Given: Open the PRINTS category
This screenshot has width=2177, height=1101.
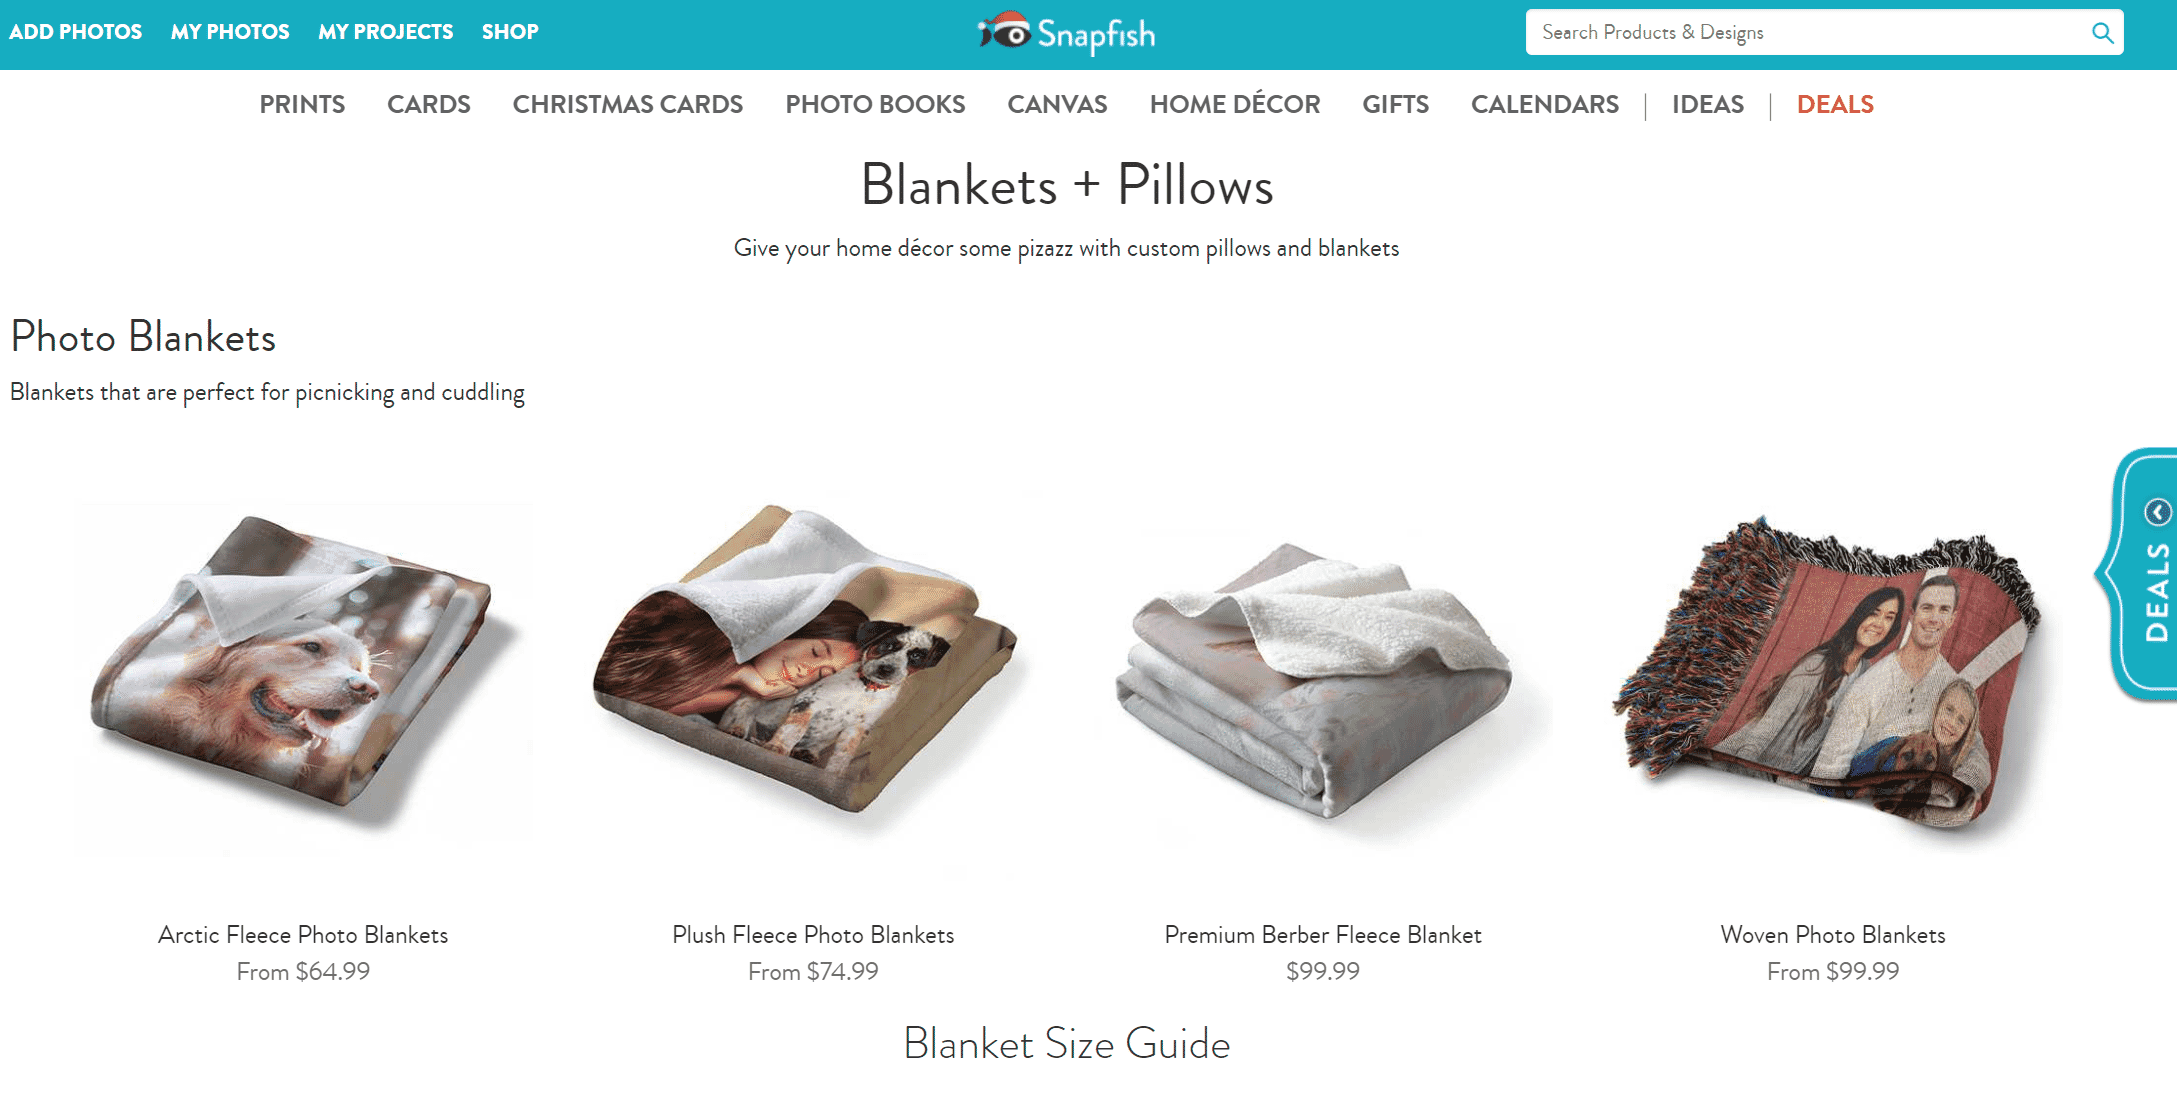Looking at the screenshot, I should (x=302, y=104).
